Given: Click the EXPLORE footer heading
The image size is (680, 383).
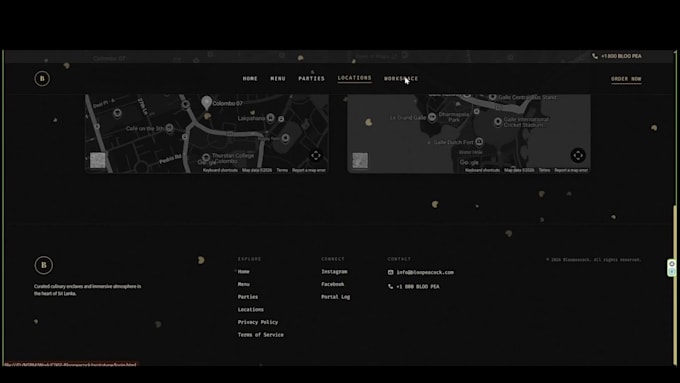Looking at the screenshot, I should tap(249, 259).
